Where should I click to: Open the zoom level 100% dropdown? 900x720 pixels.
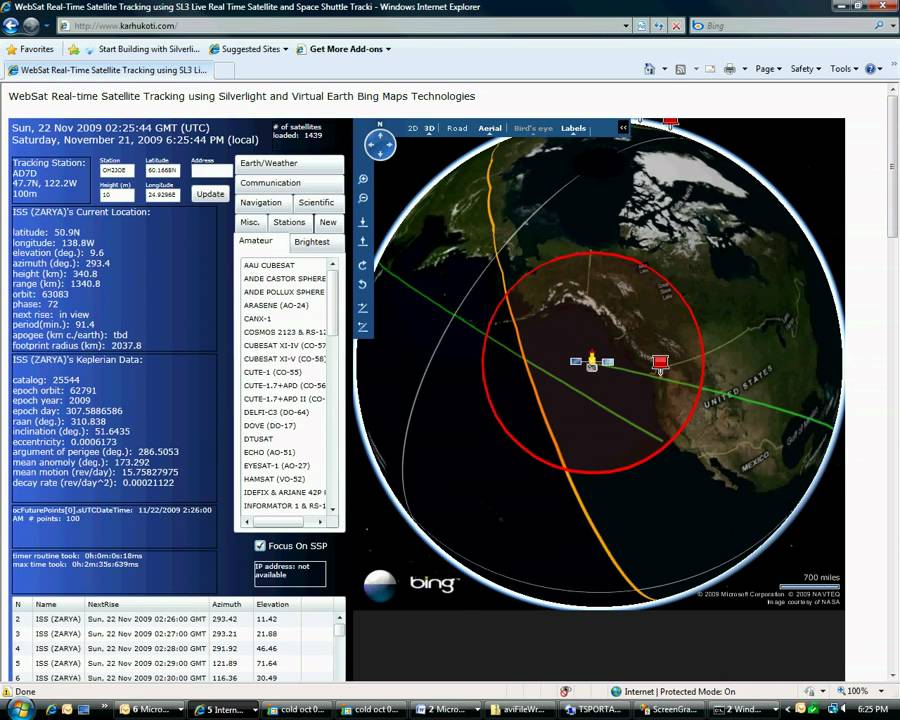pos(881,691)
